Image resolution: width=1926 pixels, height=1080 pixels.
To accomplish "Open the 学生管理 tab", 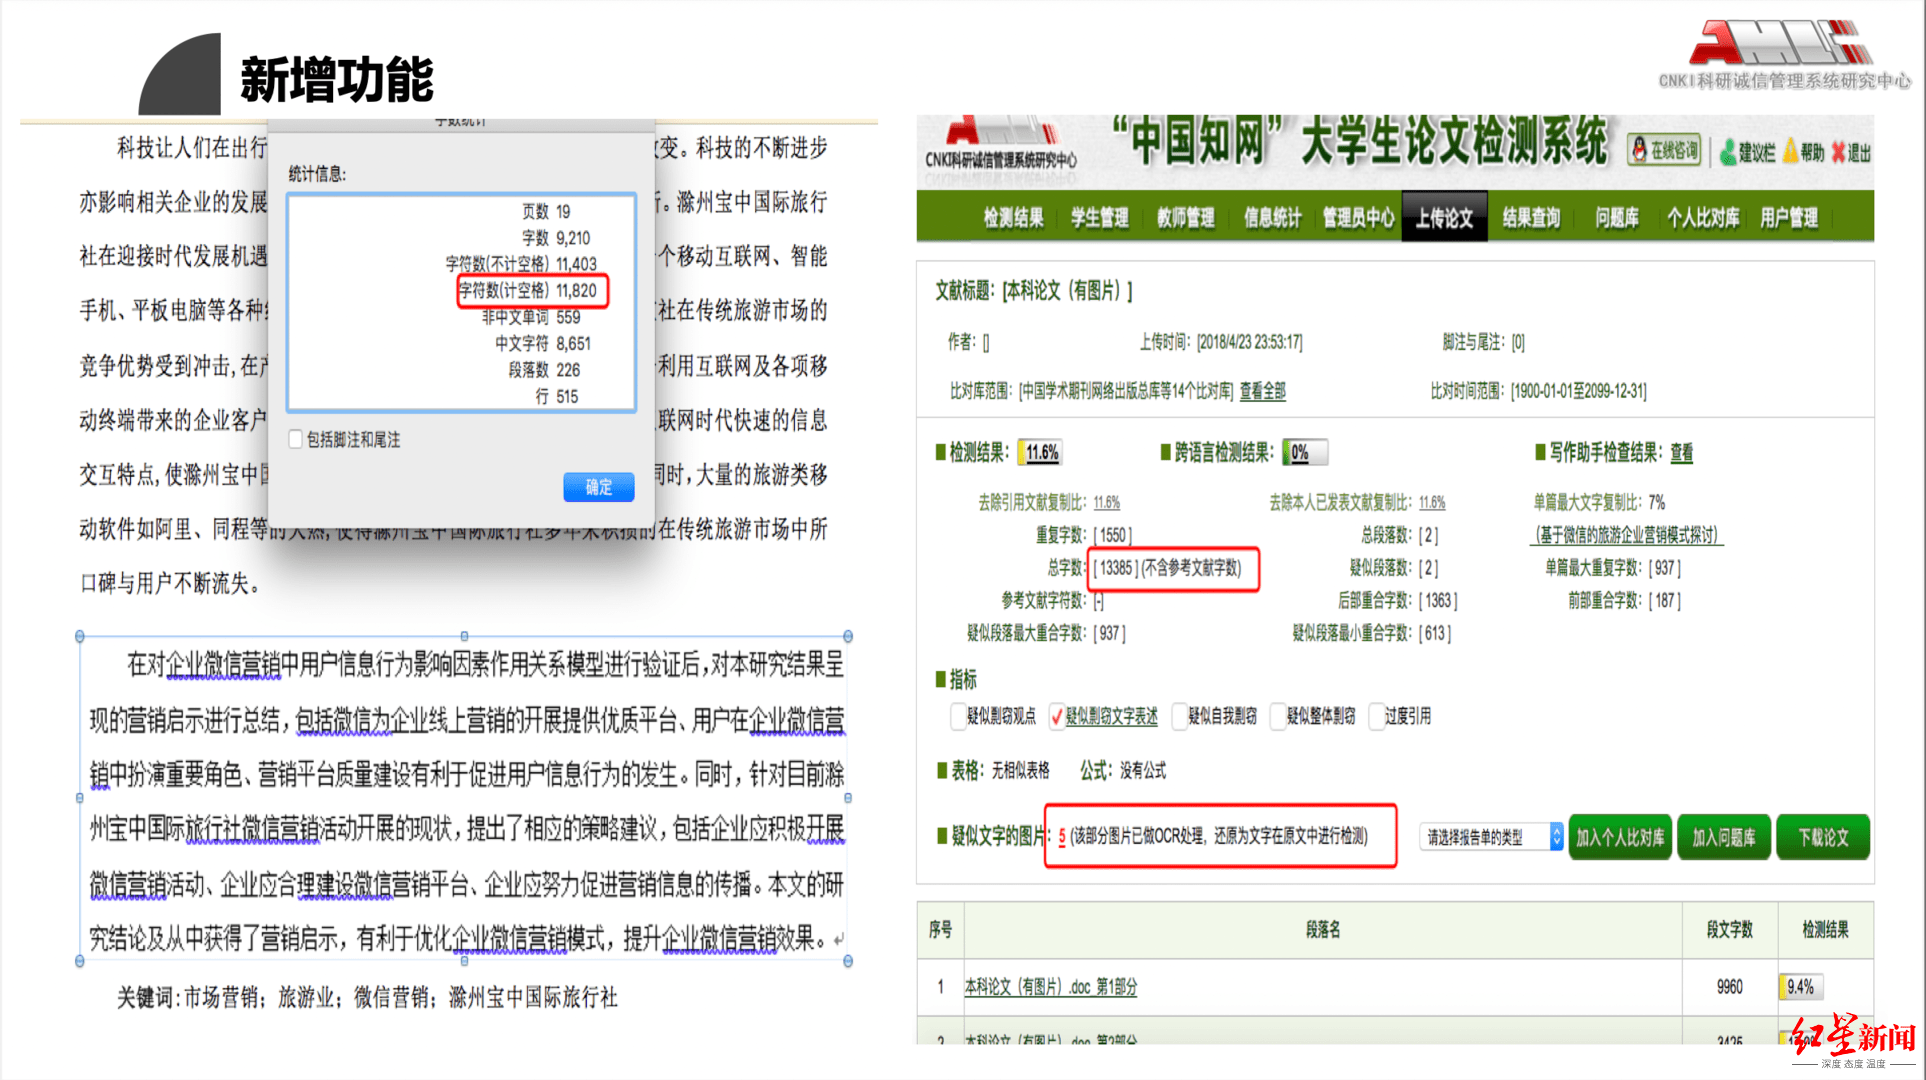I will point(1100,217).
